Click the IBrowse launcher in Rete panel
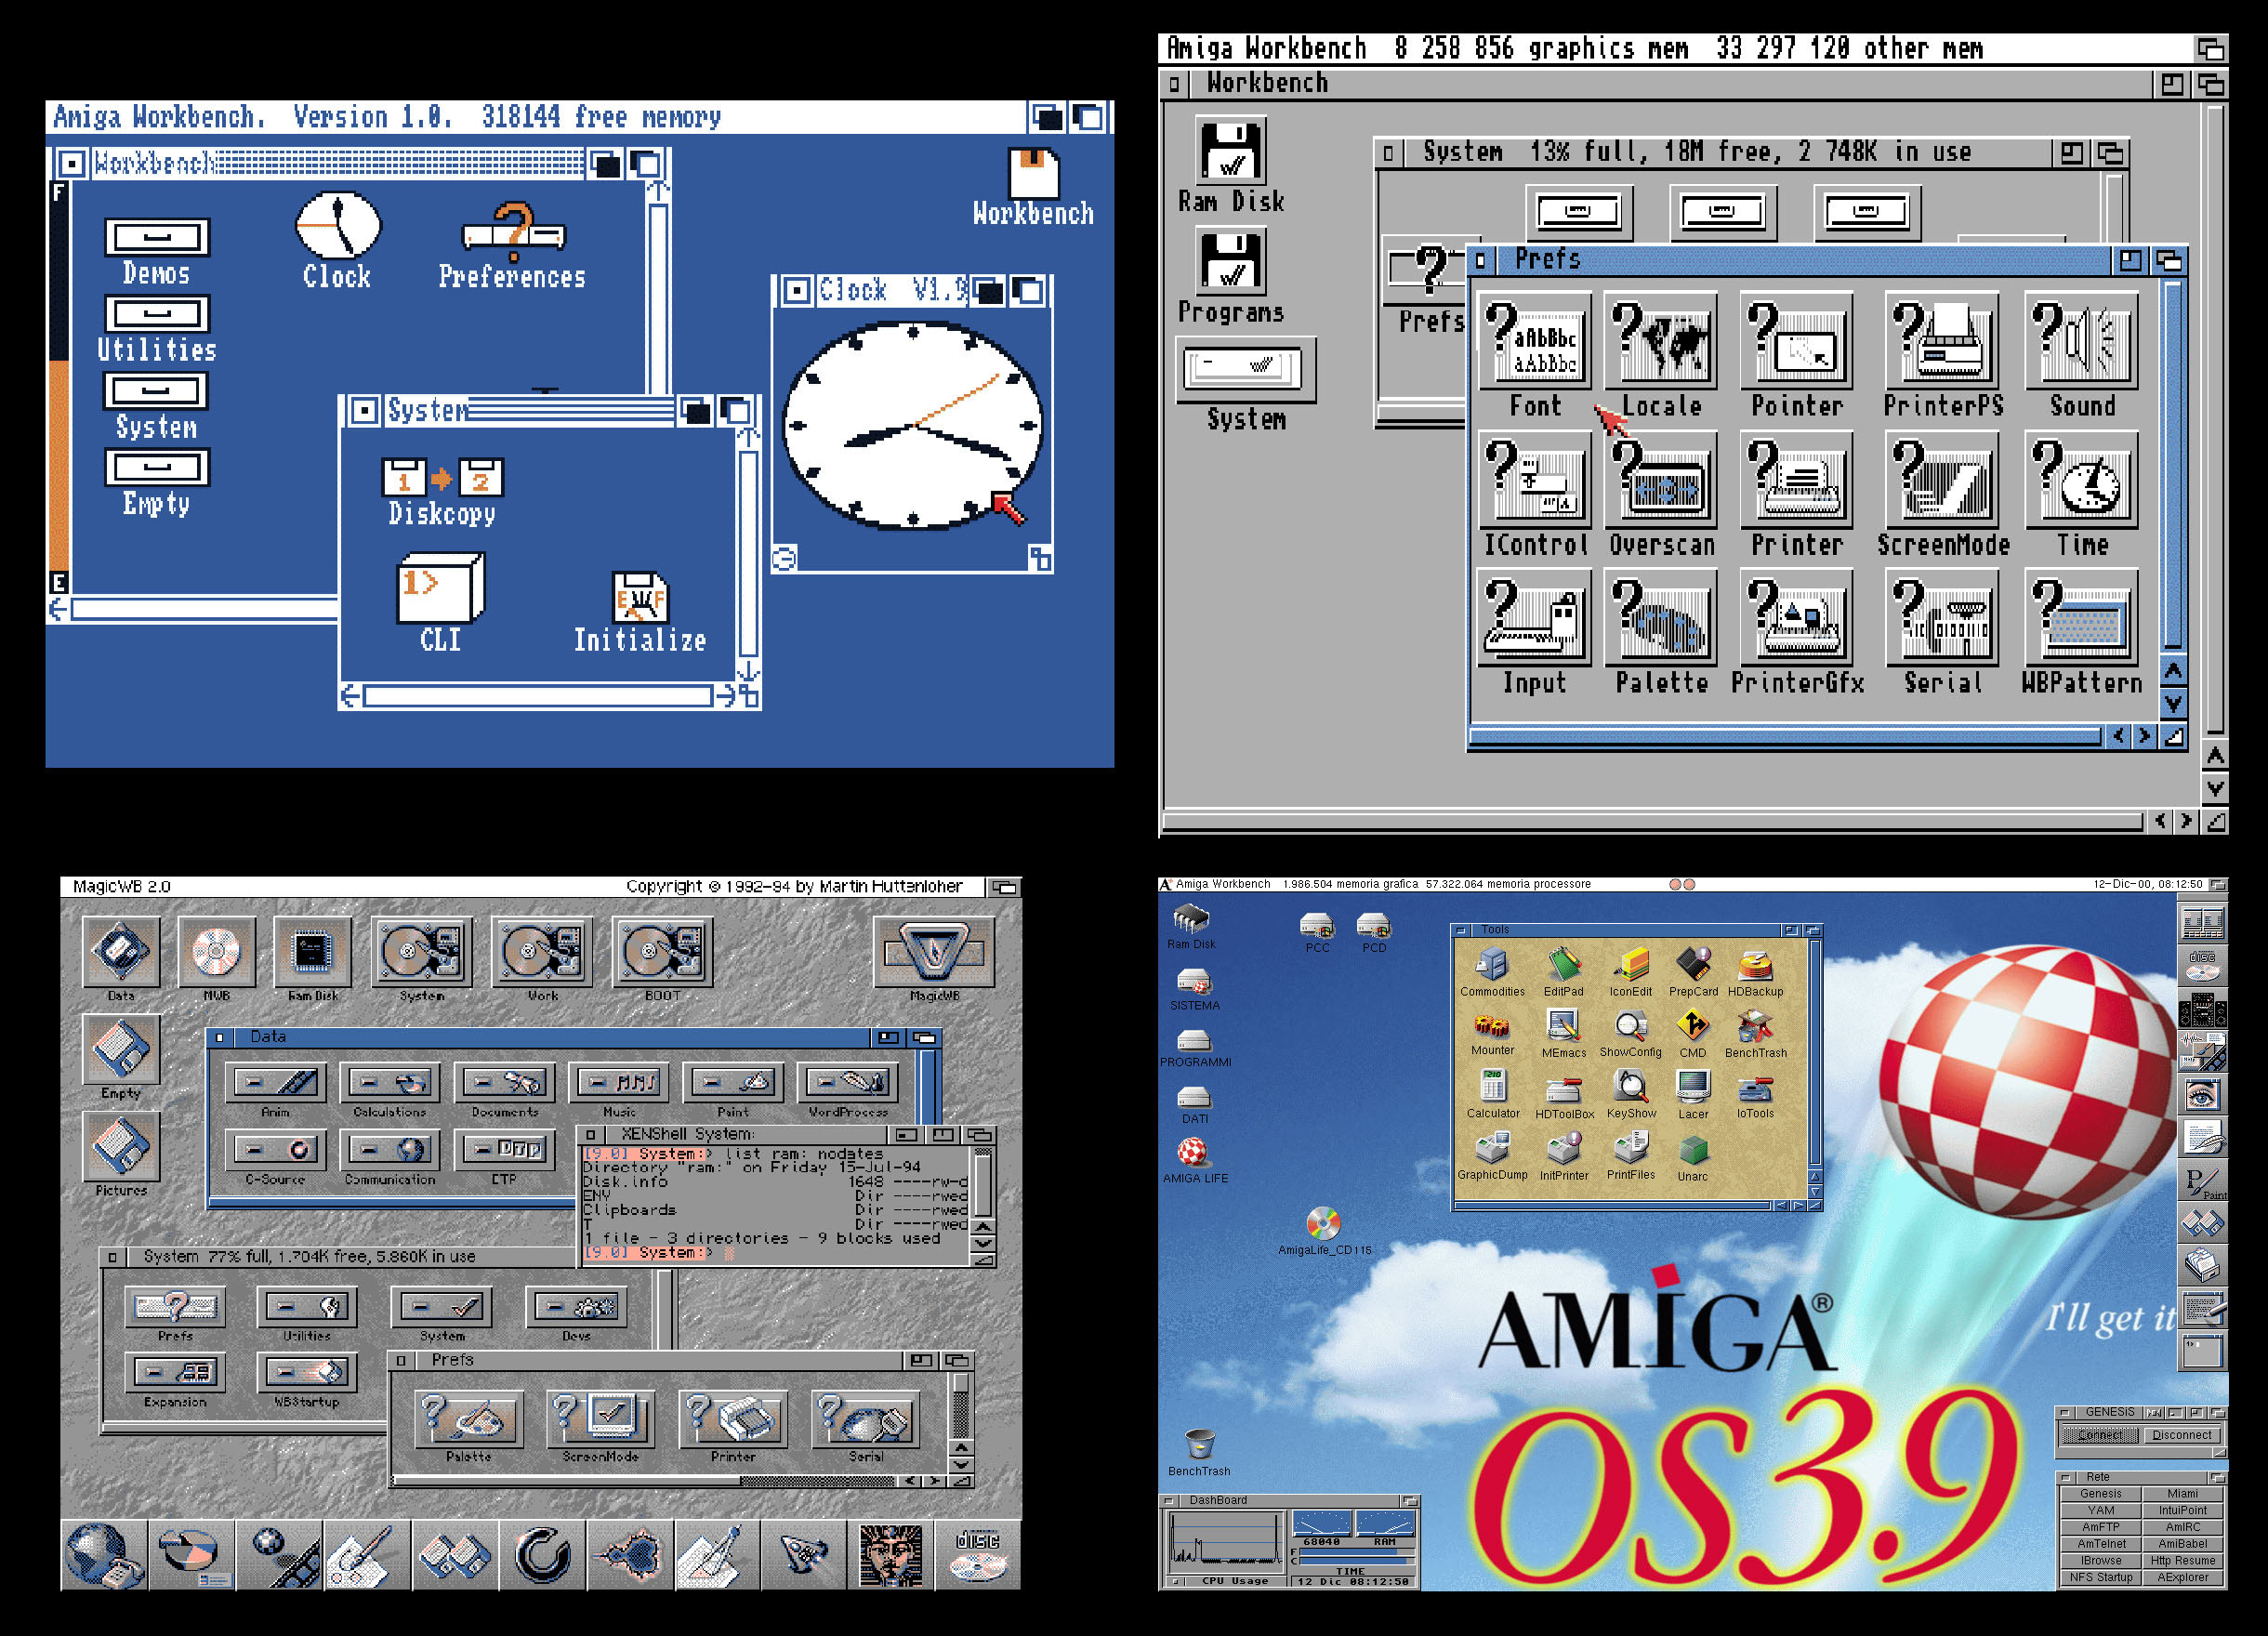Screen dimensions: 2268x1636 (x=2100, y=1560)
